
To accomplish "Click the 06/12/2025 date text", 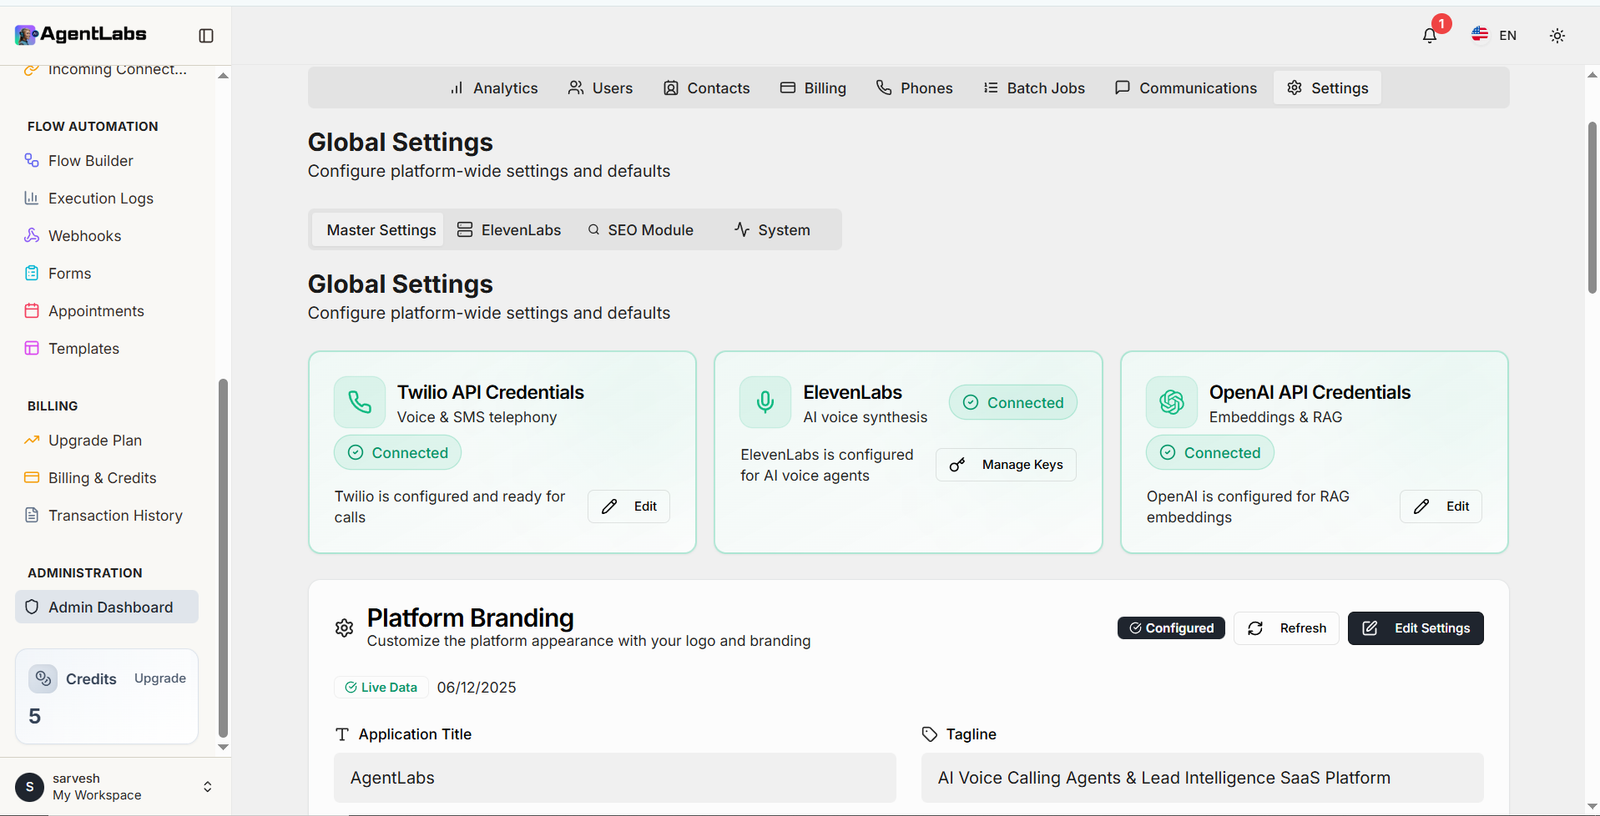I will point(477,687).
